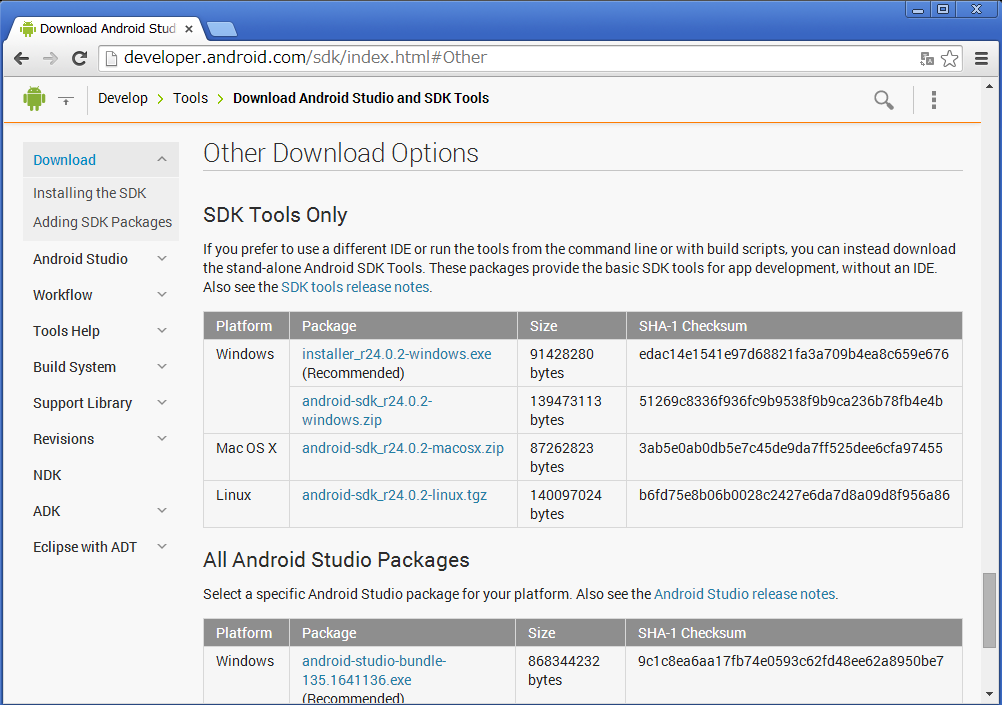Image resolution: width=1002 pixels, height=705 pixels.
Task: Click checksum edac14e1541e97d68821fa3a709b4ea8c659e676
Action: tap(794, 354)
